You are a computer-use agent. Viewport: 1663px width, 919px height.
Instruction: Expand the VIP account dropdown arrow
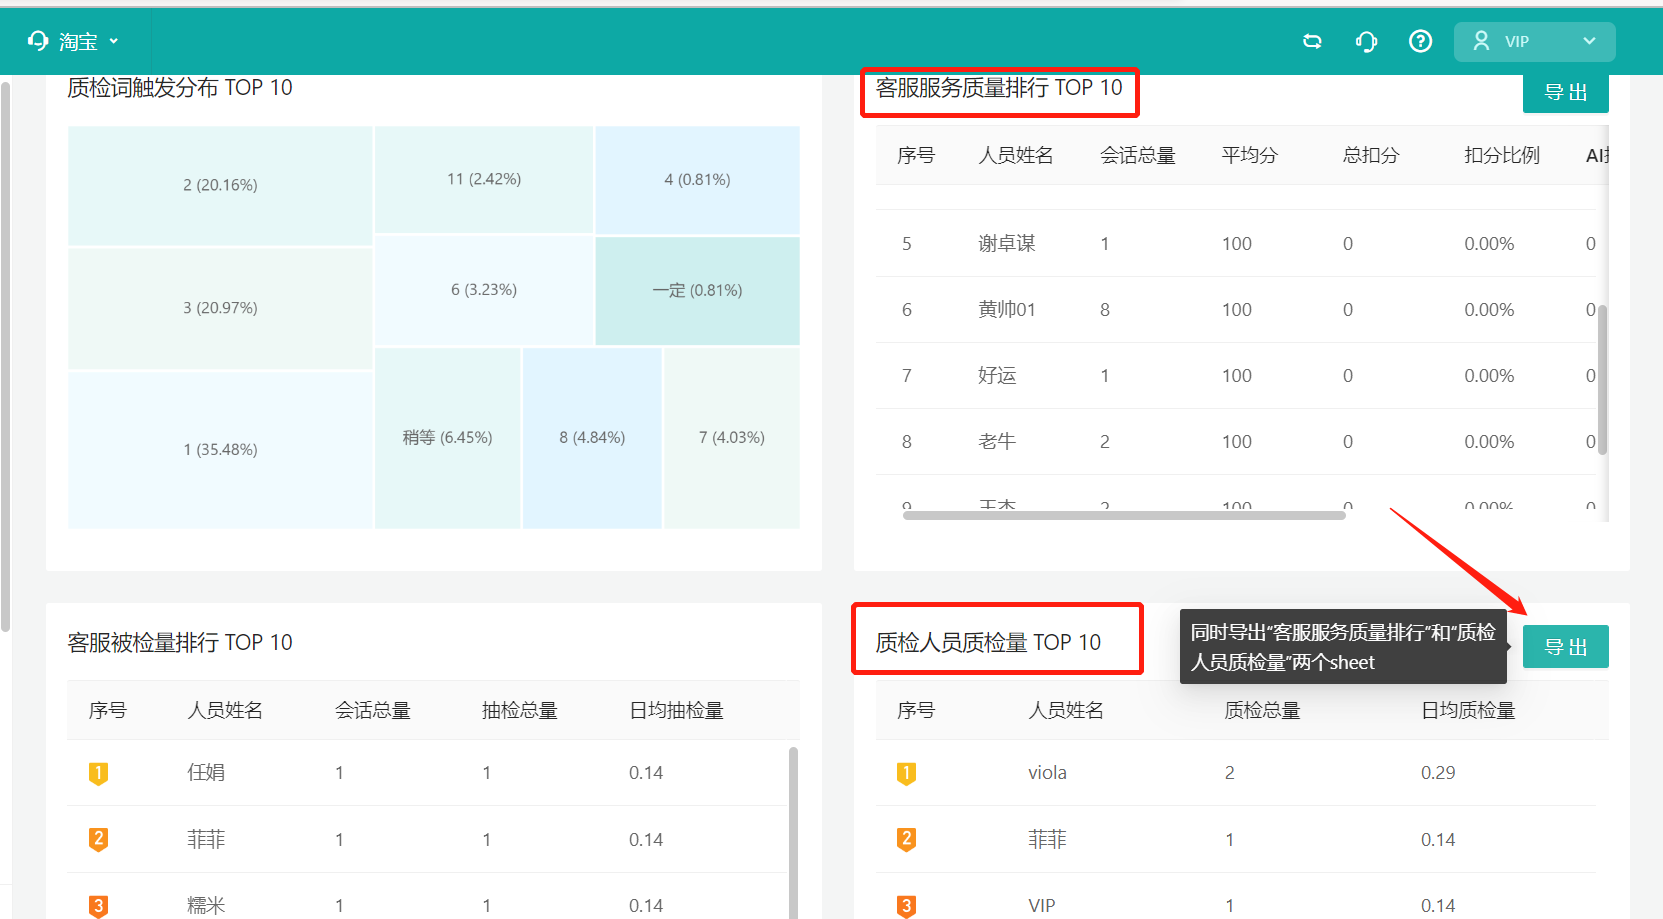tap(1589, 41)
